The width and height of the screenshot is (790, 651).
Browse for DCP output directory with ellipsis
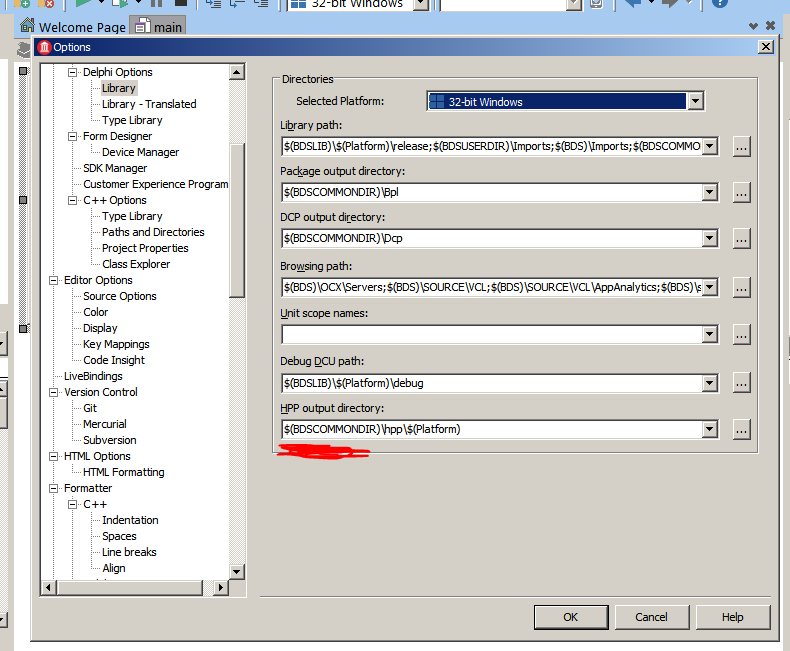click(x=741, y=238)
